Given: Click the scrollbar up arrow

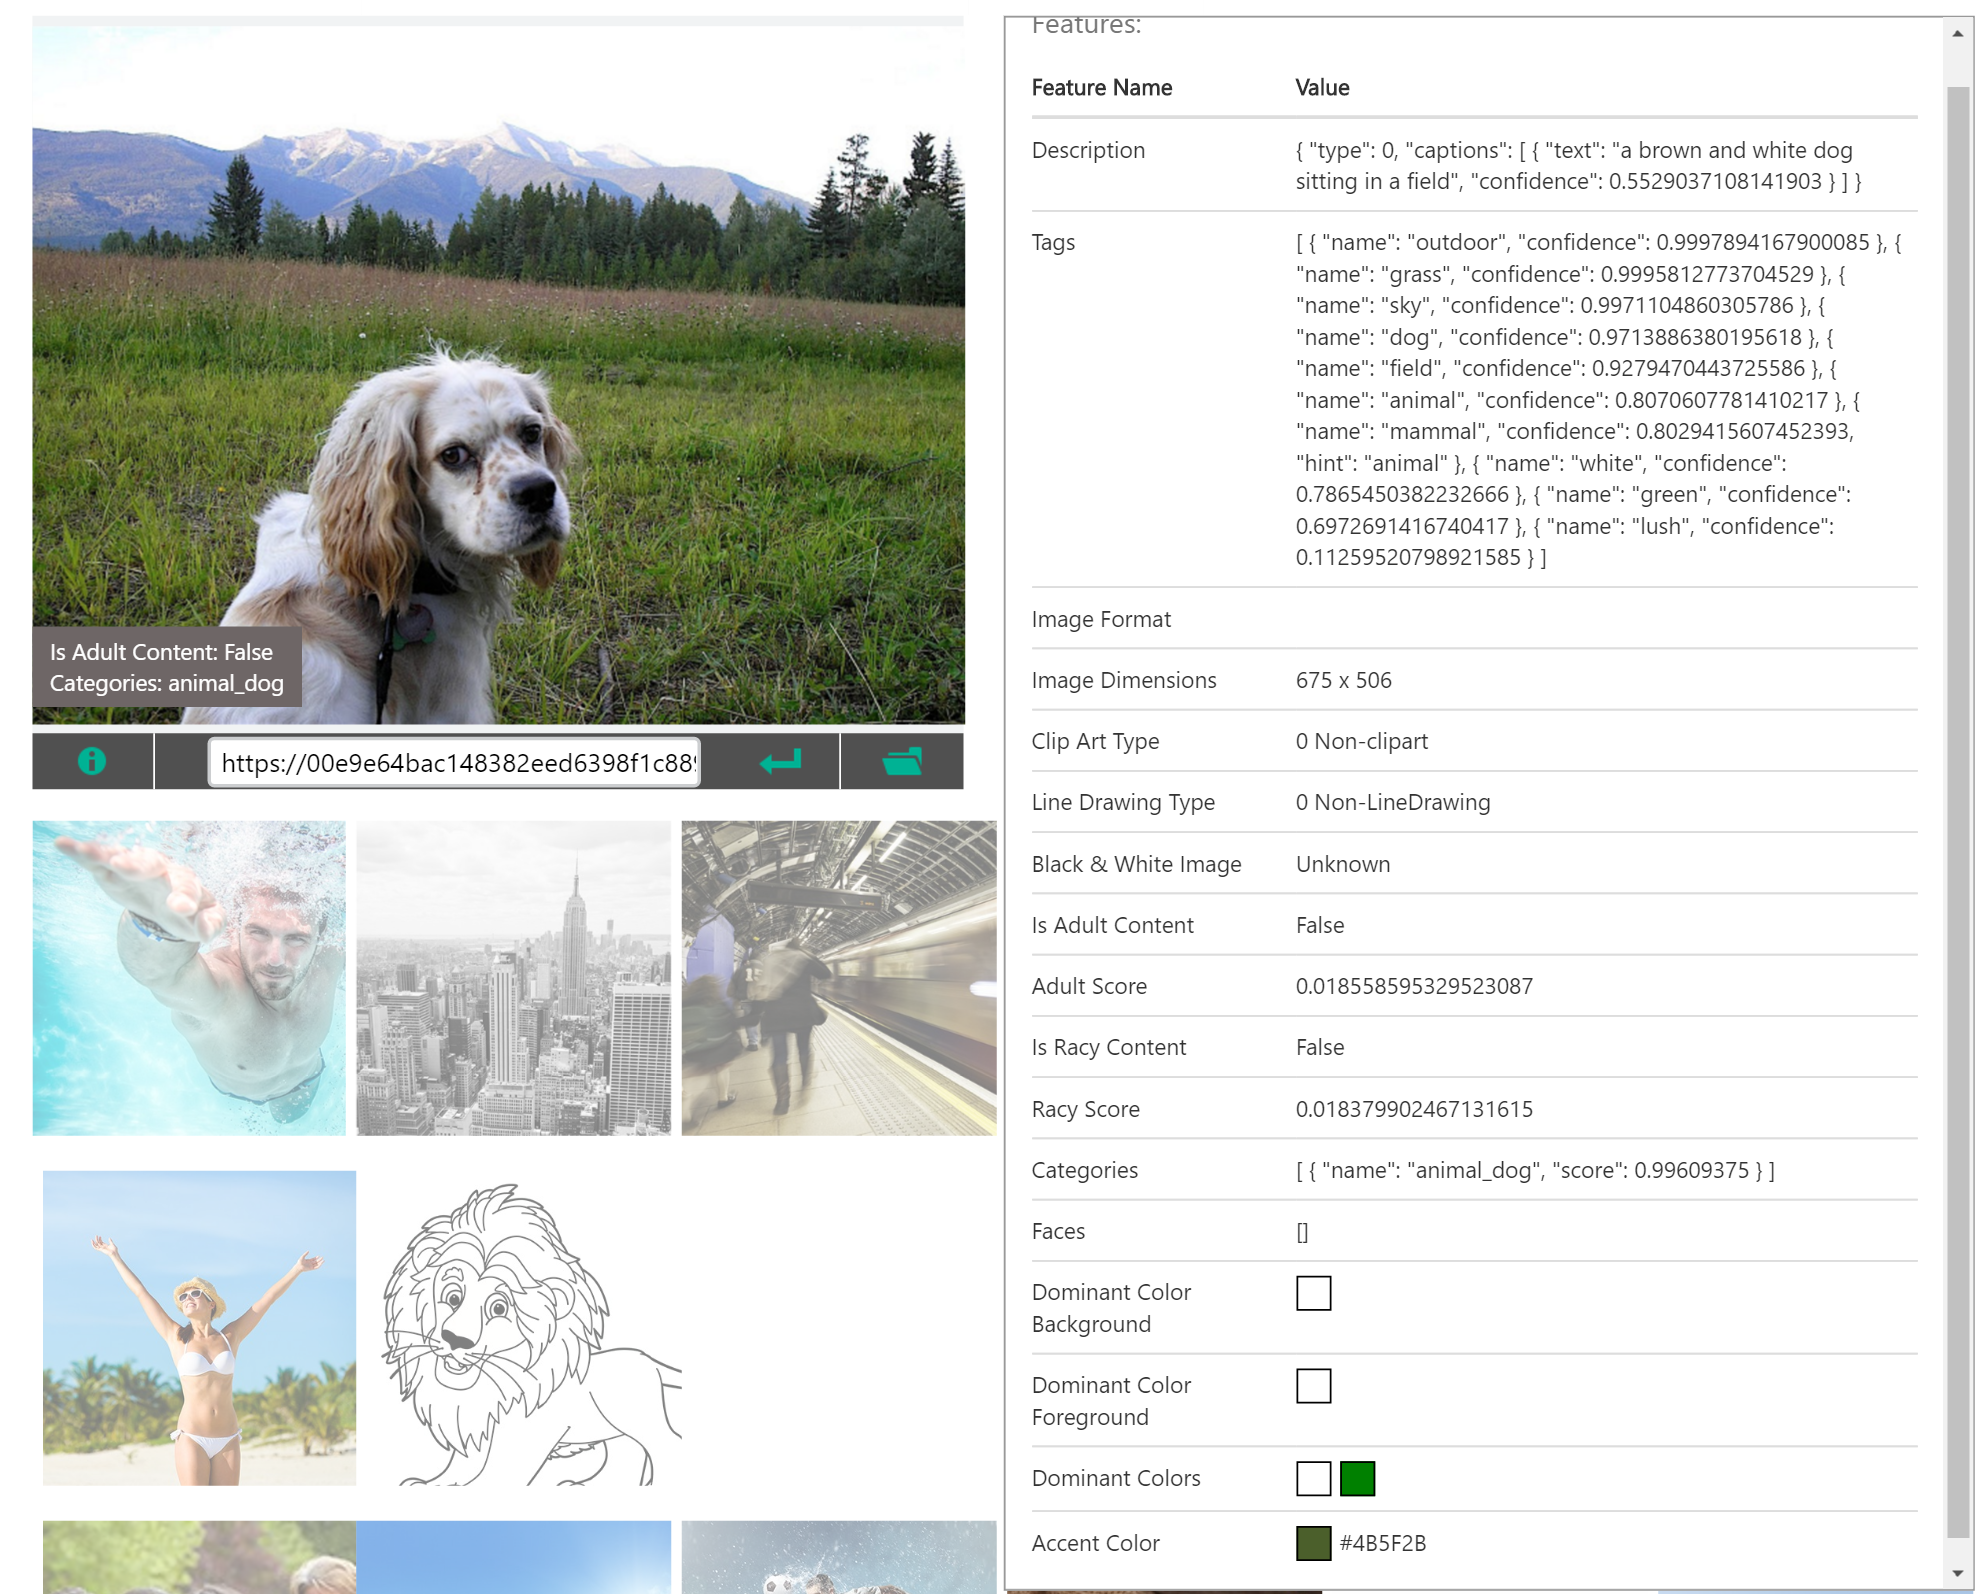Looking at the screenshot, I should [x=1958, y=33].
